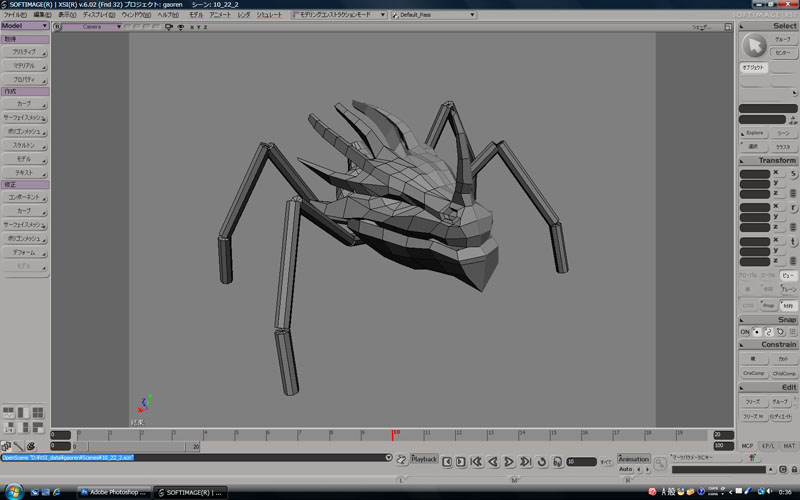Click the Playback button
The width and height of the screenshot is (800, 500).
pyautogui.click(x=425, y=460)
